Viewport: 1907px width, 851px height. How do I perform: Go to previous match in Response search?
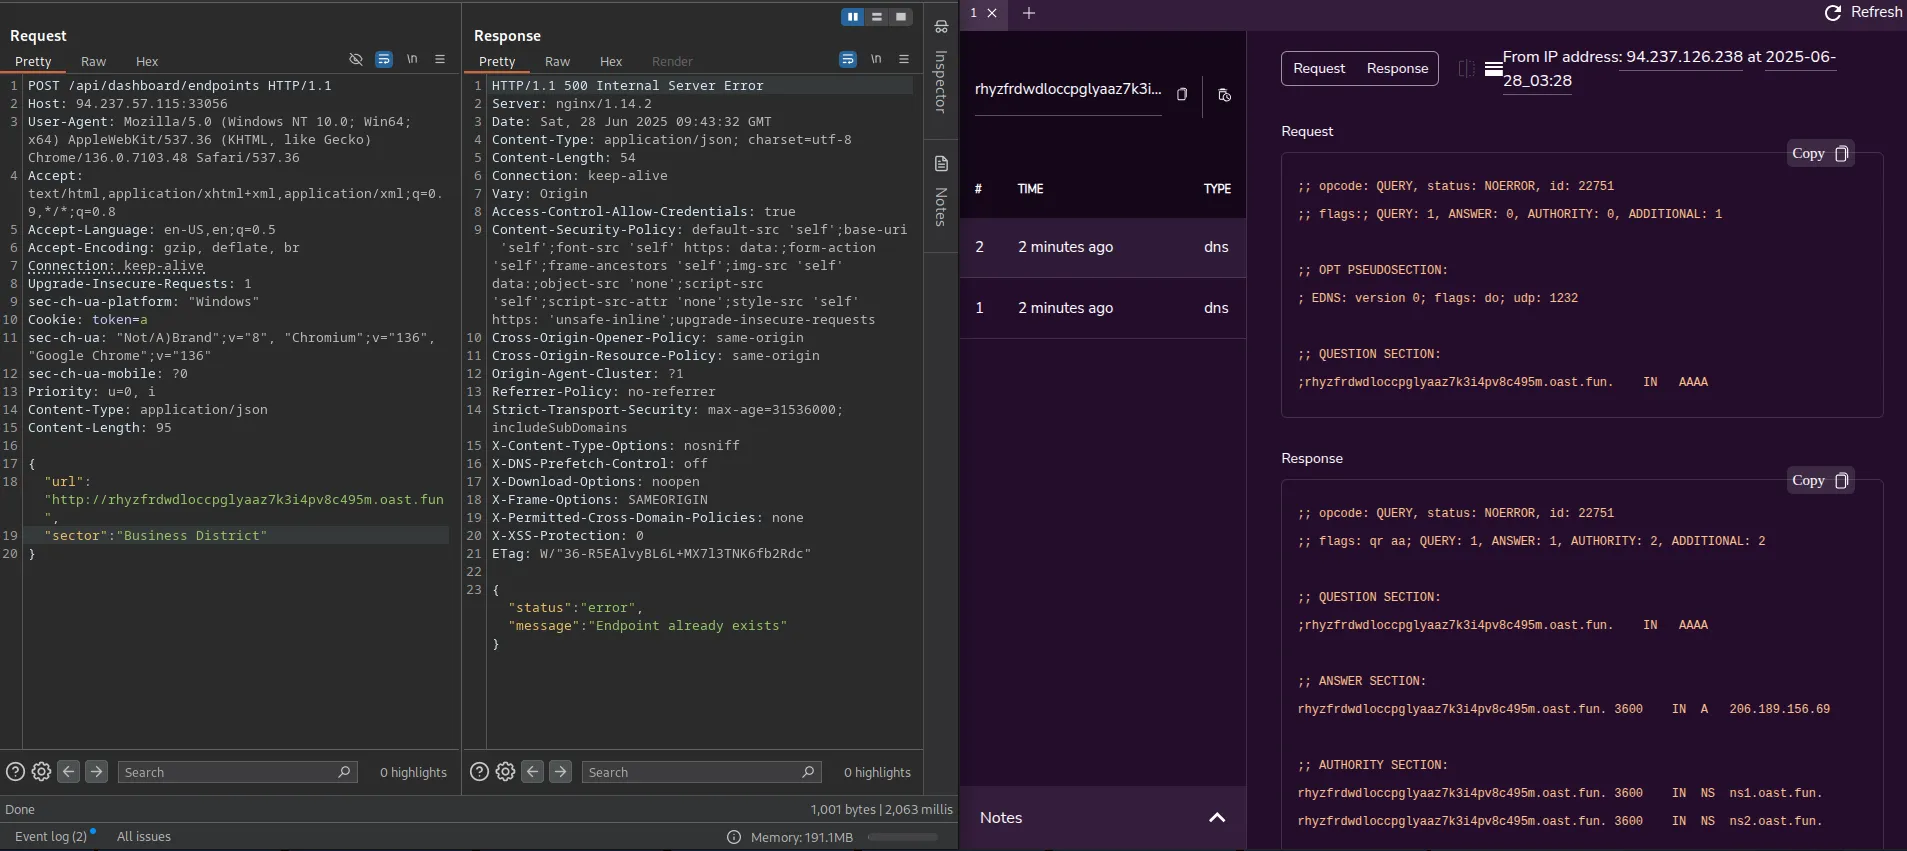coord(533,772)
